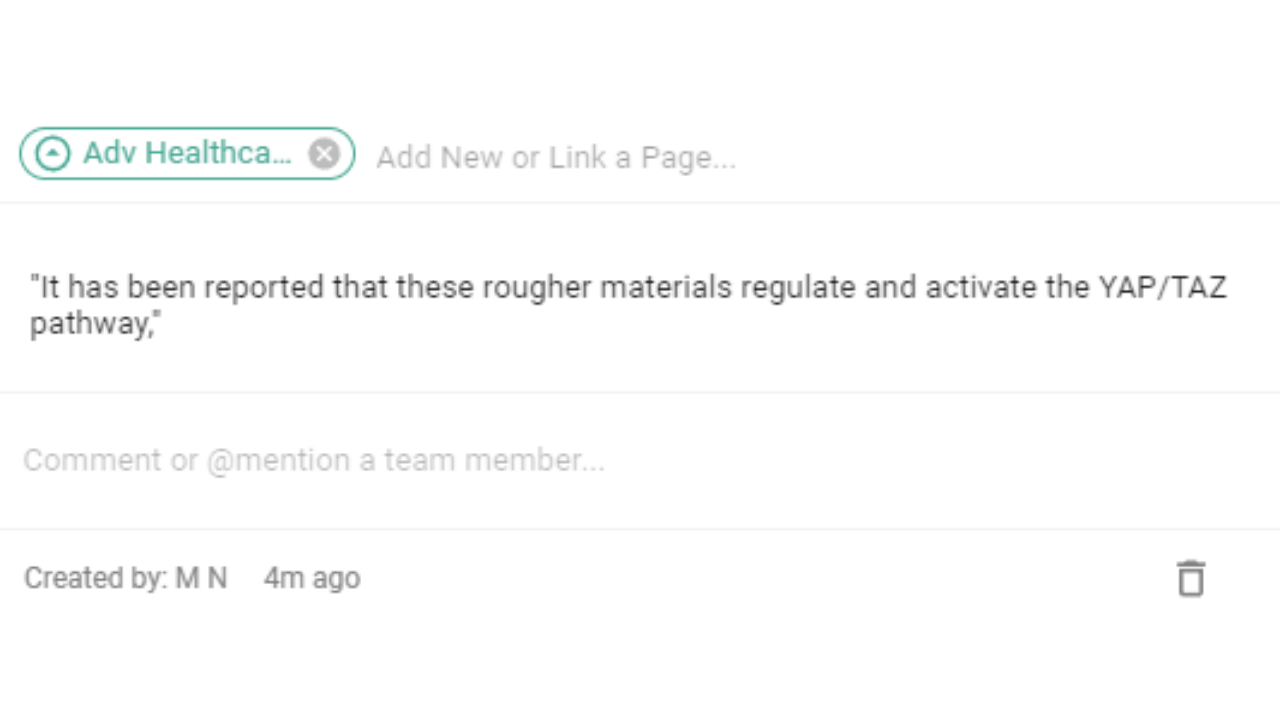This screenshot has height=720, width=1280.
Task: Click the word "YAP/TAZ" in the quote
Action: 1162,288
